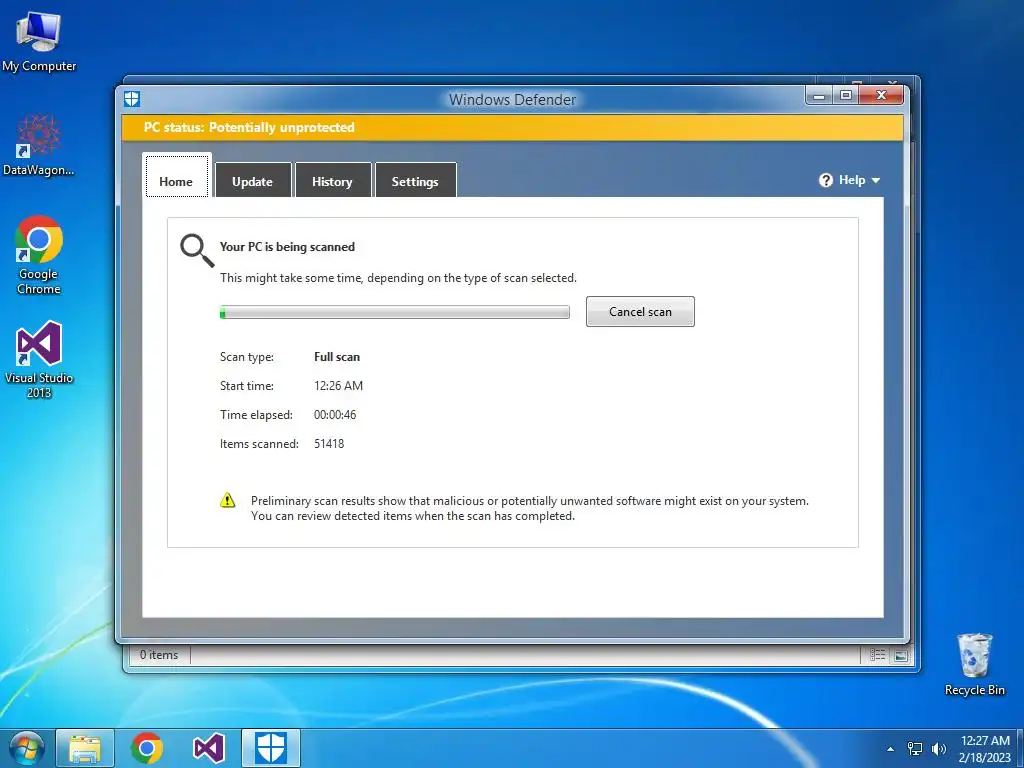
Task: Activate Windows Defender taskbar button
Action: click(x=270, y=748)
